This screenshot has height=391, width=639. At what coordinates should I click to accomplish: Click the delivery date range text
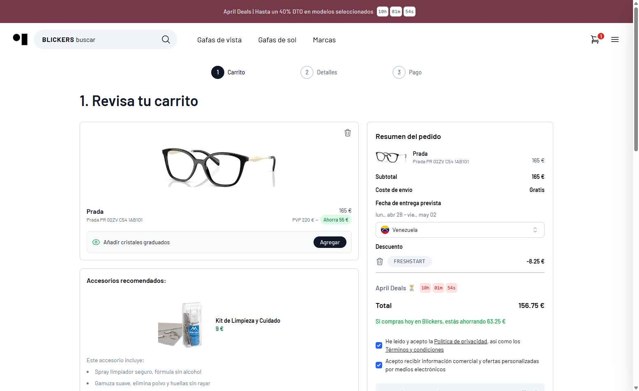tap(406, 215)
